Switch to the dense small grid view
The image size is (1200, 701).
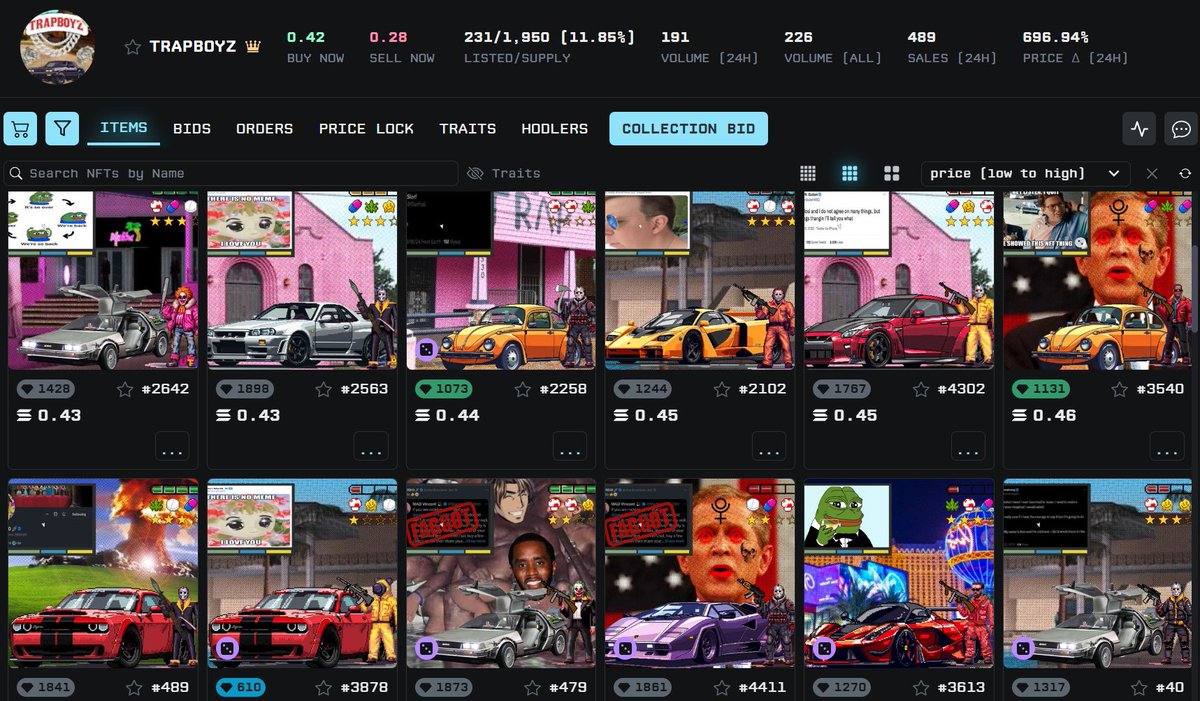[808, 173]
